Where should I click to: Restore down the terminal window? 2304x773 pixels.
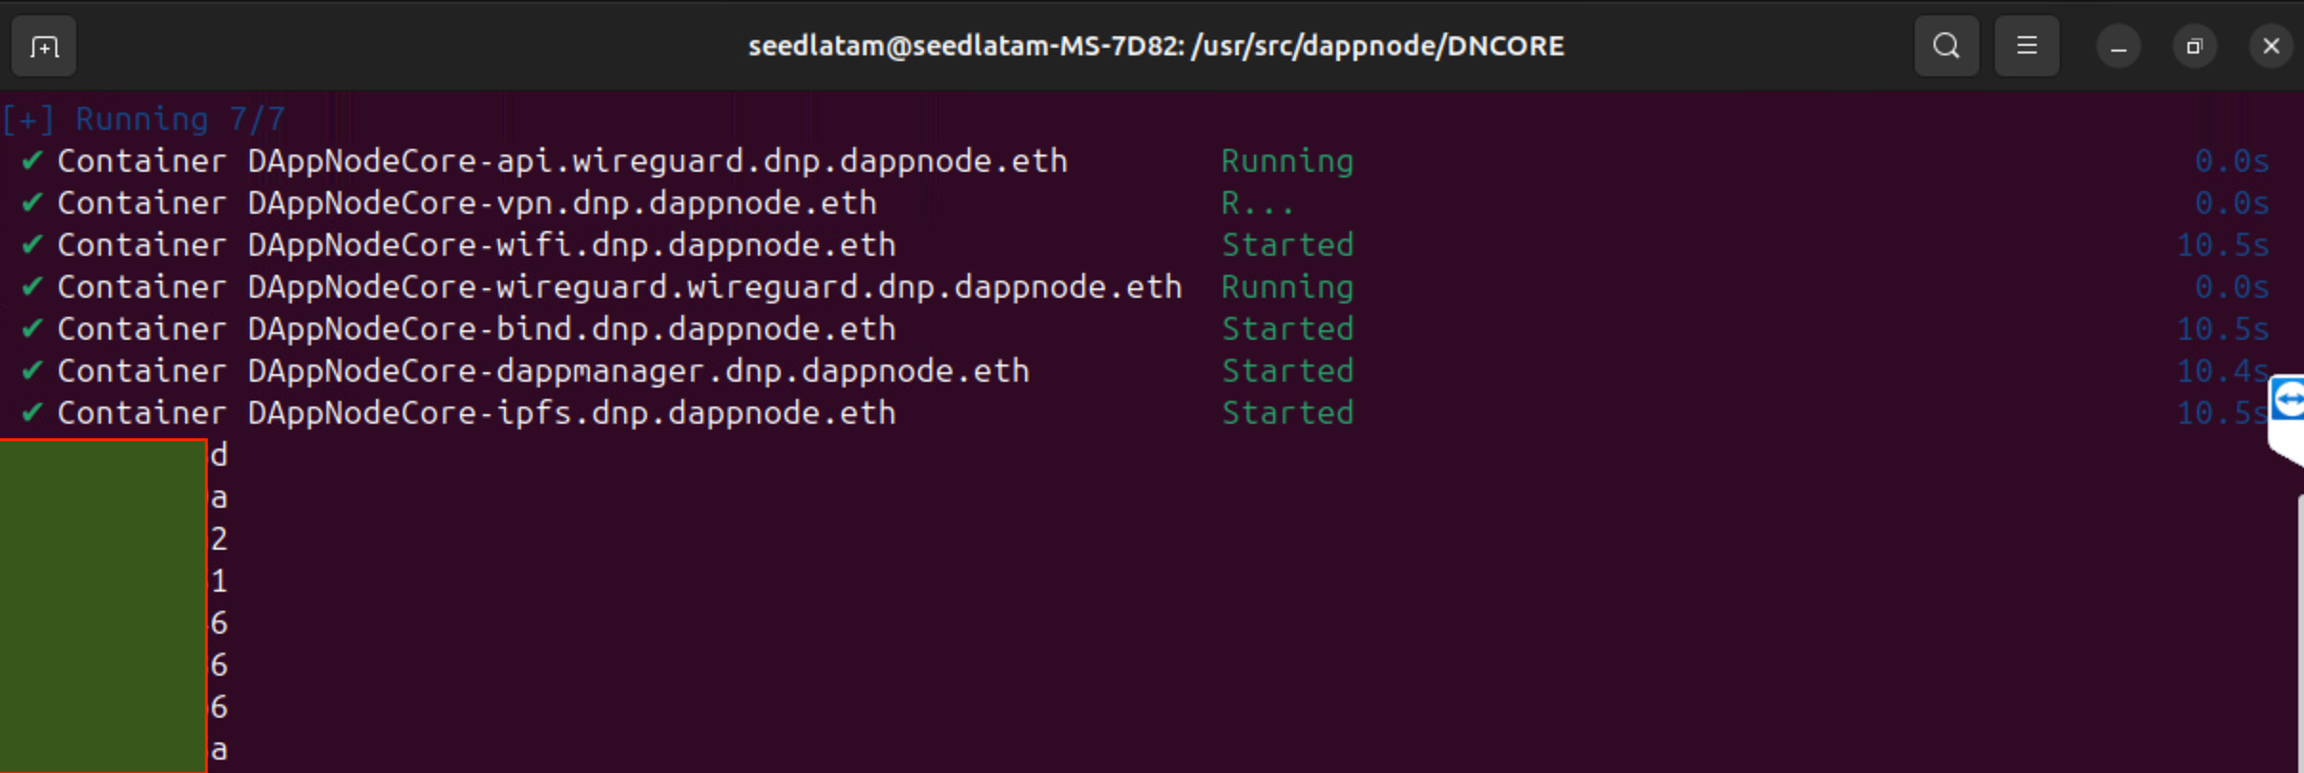2194,47
